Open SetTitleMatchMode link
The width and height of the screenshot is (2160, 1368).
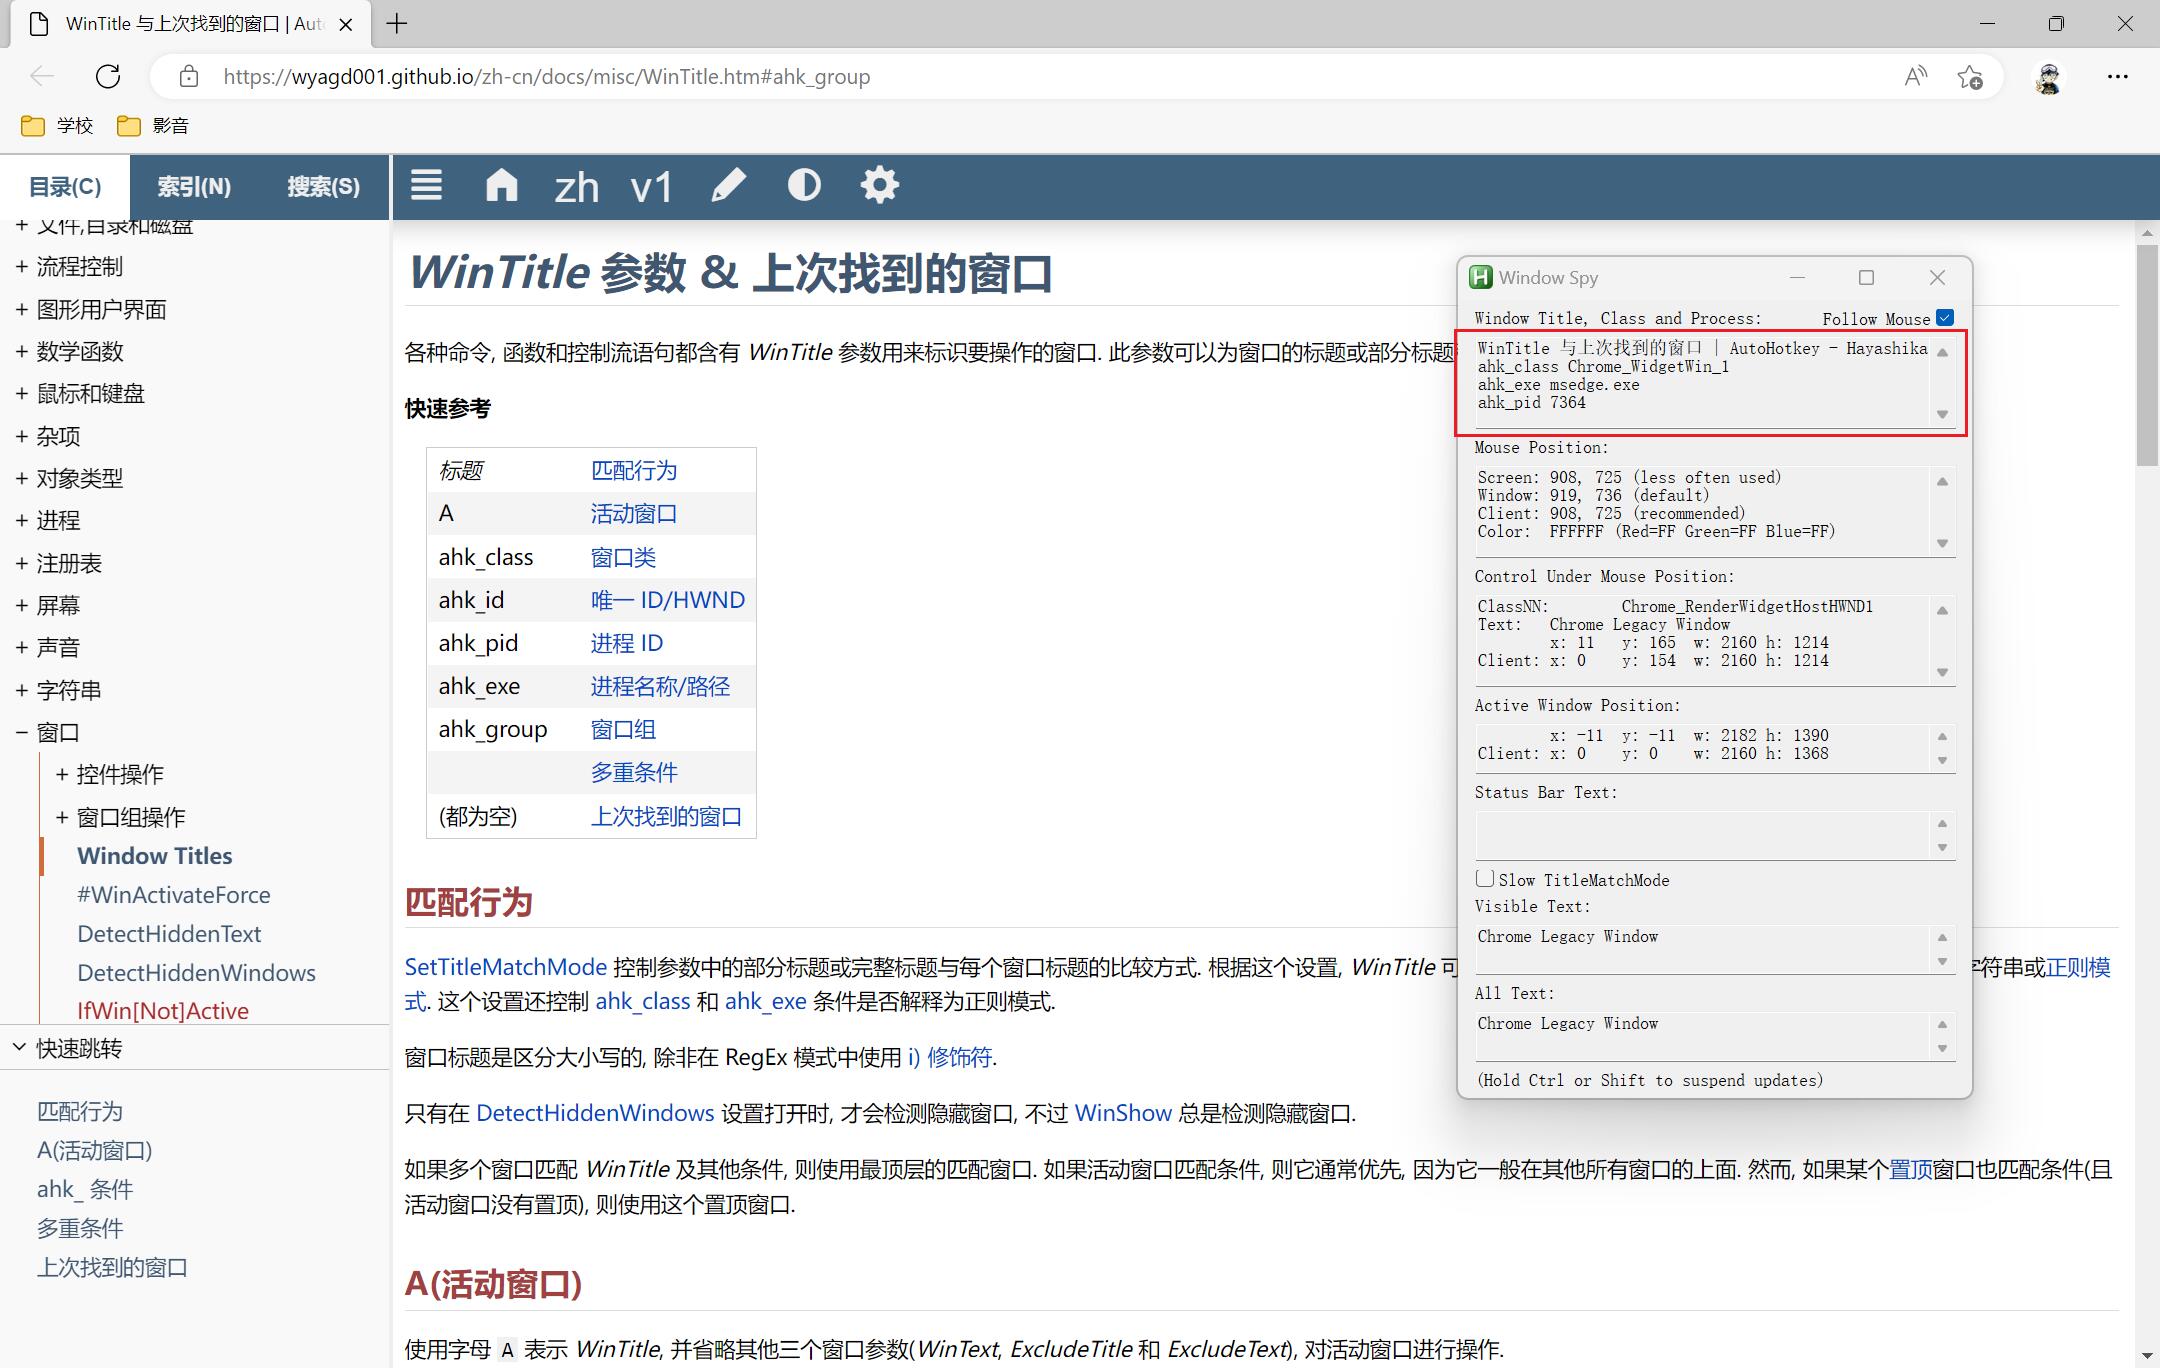[x=505, y=968]
